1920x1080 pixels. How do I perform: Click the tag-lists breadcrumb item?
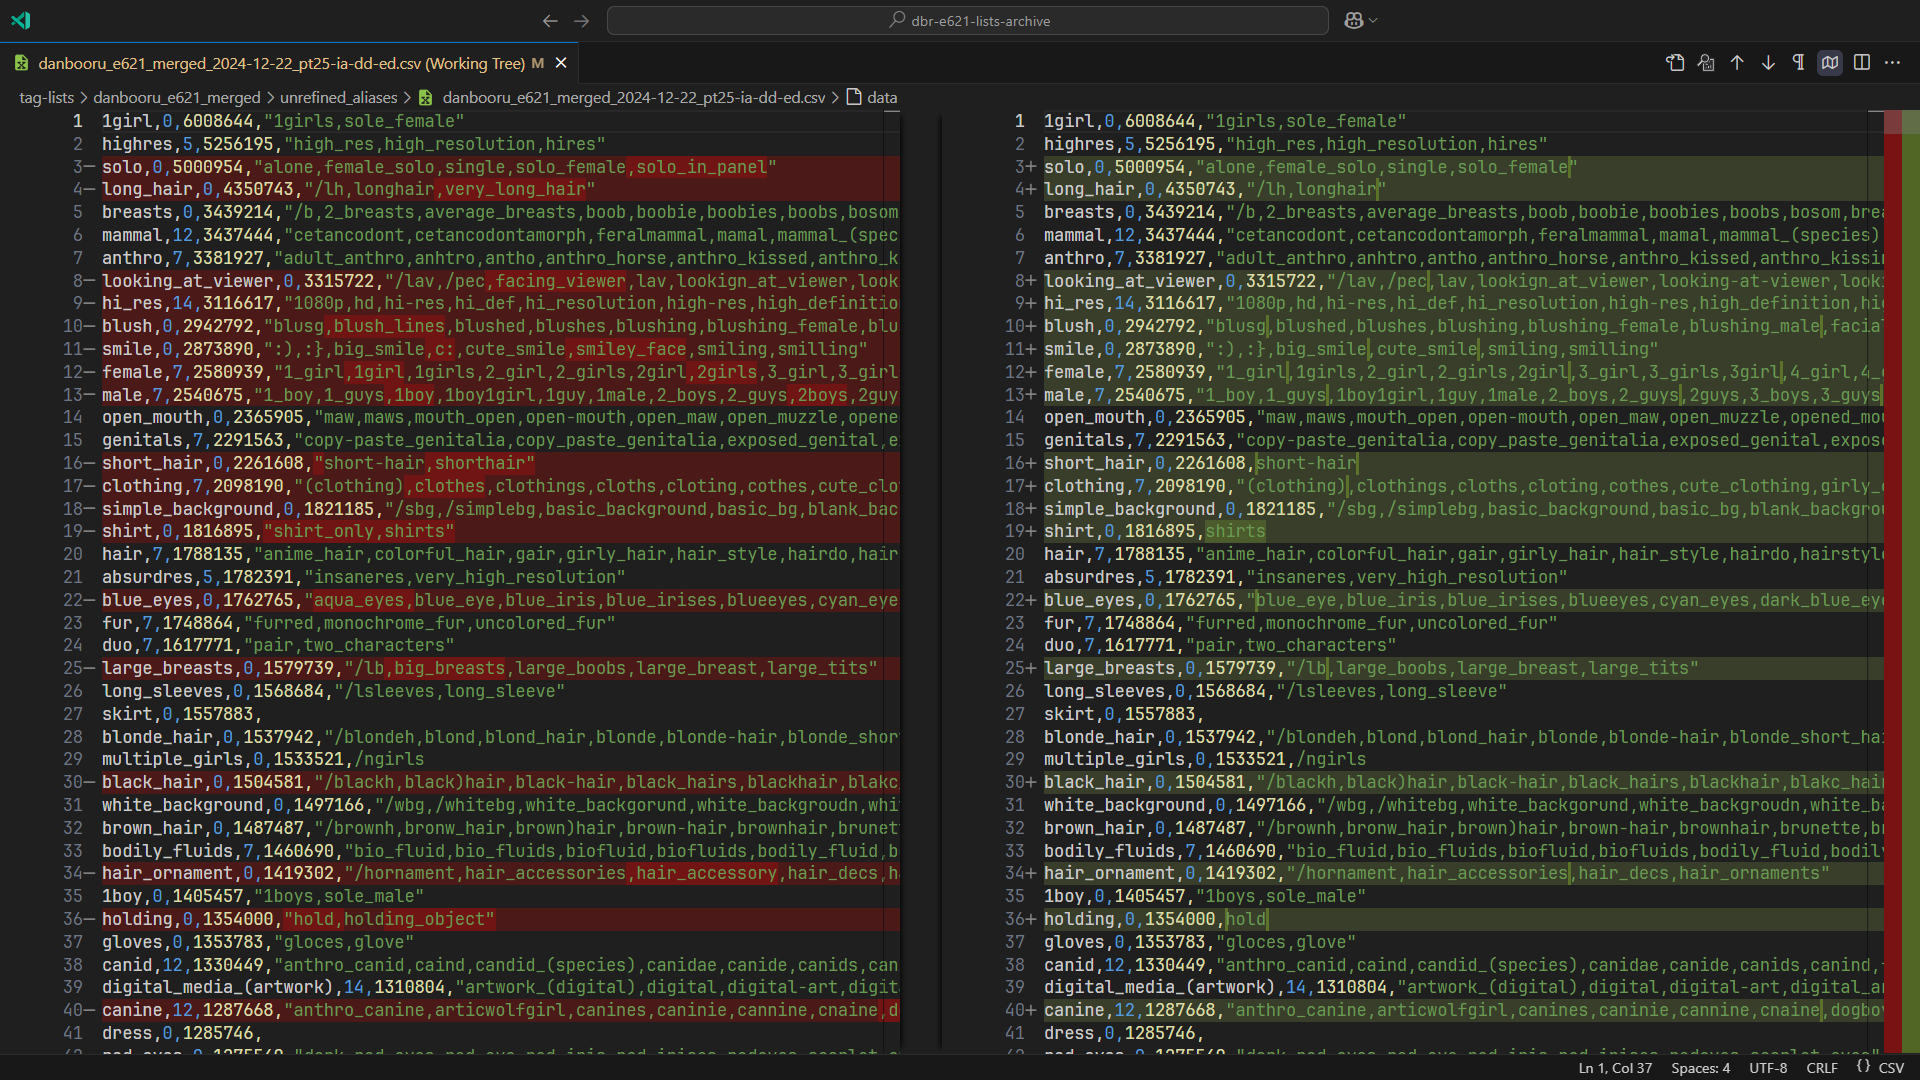[x=46, y=97]
